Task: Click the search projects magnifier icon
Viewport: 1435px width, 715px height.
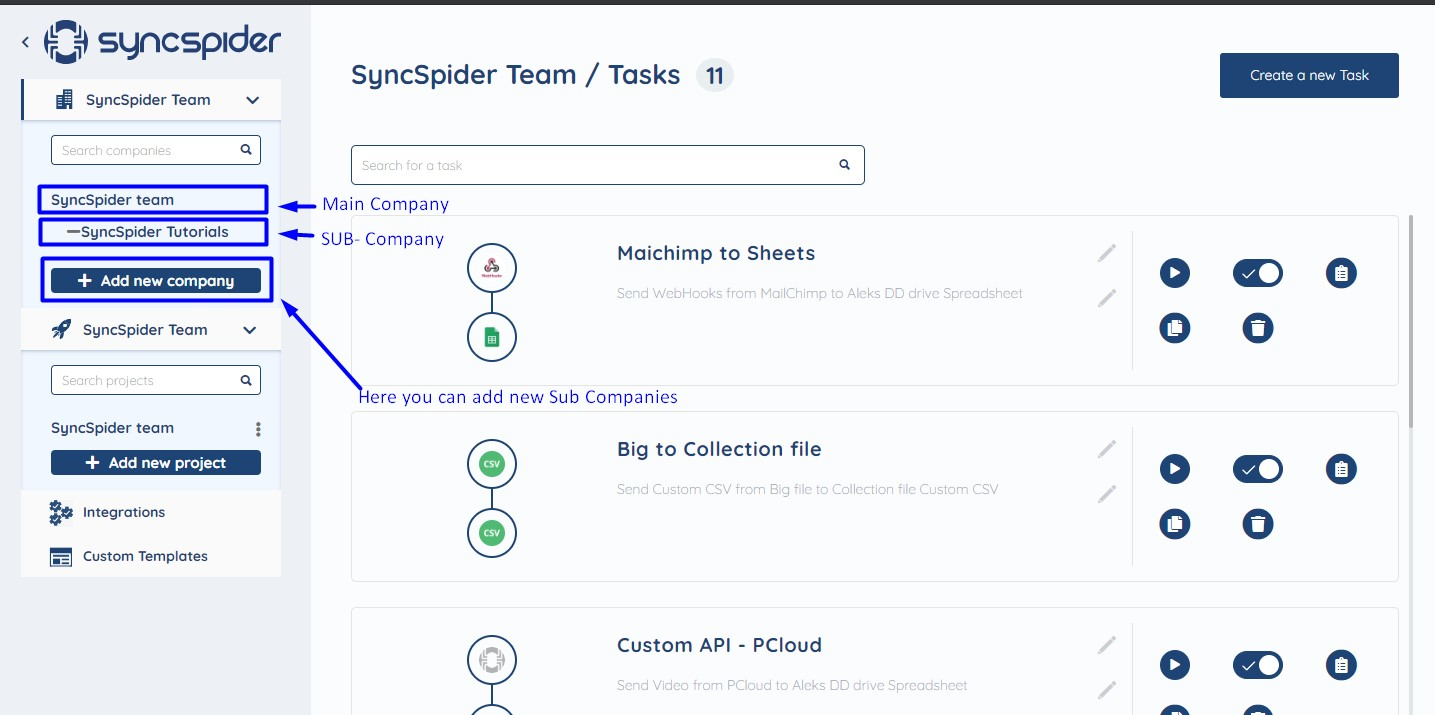Action: click(x=246, y=380)
